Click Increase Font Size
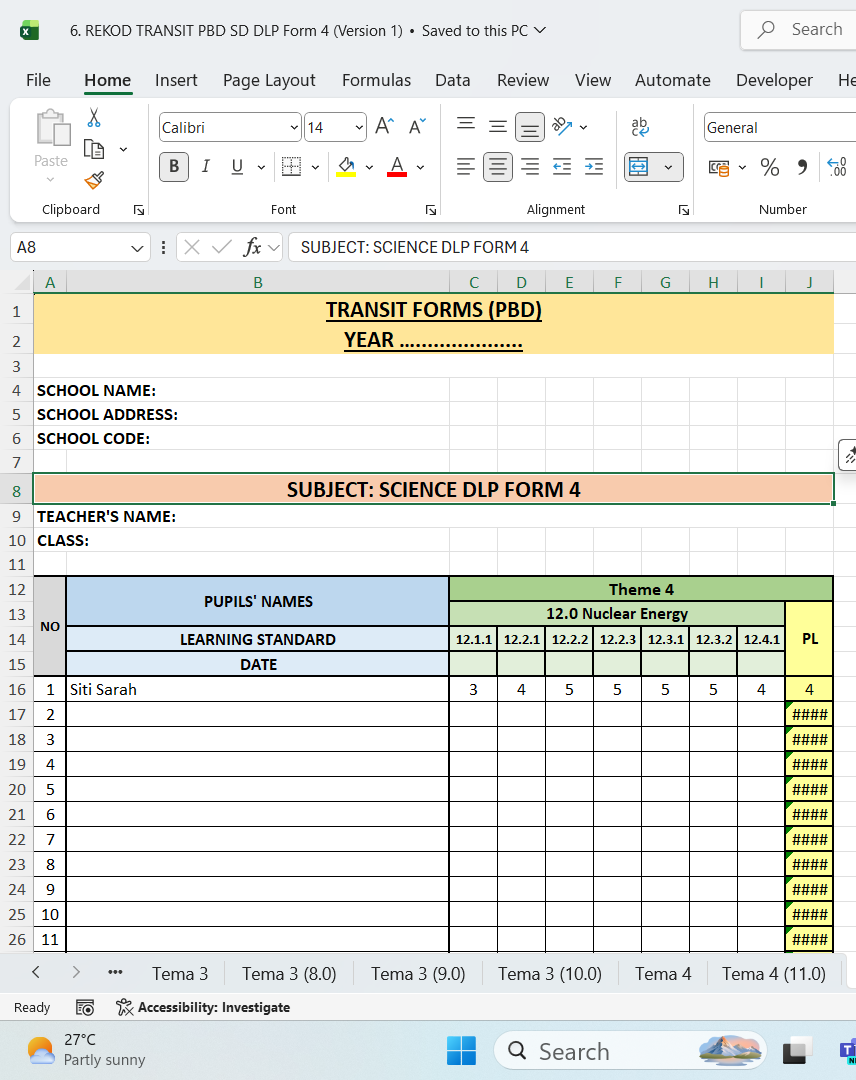Screen dimensions: 856x1080 pyautogui.click(x=382, y=127)
